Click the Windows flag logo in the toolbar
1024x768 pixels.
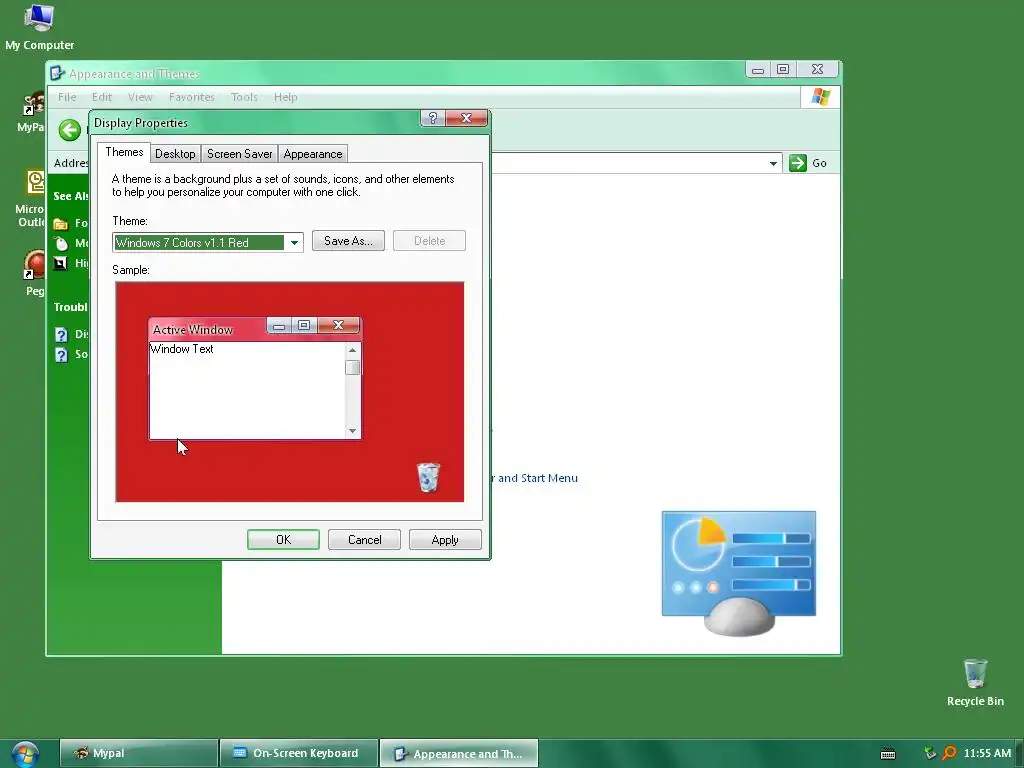point(820,97)
